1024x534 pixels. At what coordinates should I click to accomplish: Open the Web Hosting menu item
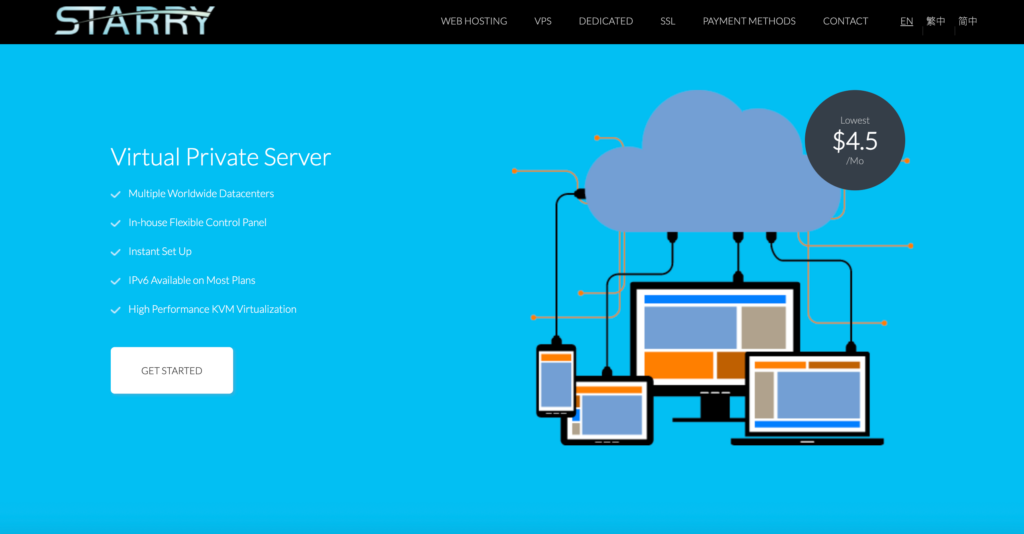(x=473, y=21)
